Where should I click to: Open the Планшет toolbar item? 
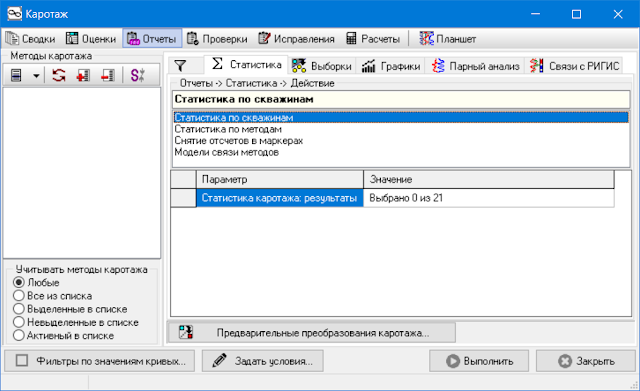448,39
